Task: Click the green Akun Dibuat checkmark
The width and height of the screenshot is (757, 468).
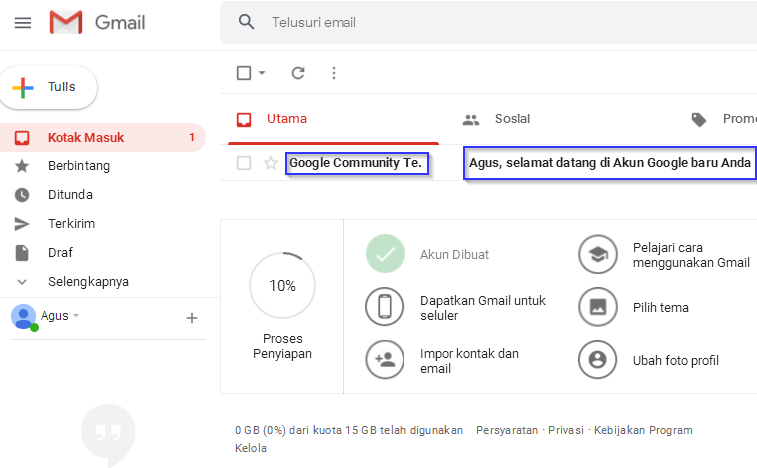Action: tap(385, 254)
